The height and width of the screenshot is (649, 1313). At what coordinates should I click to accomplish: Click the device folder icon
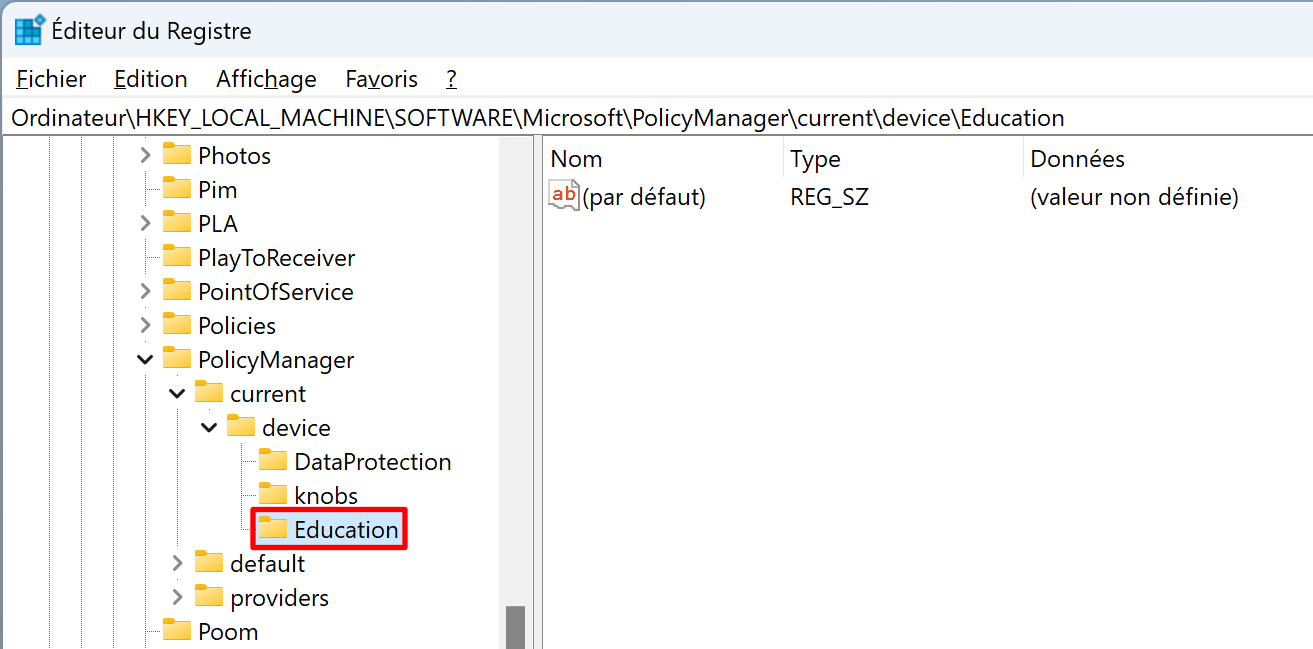pos(241,426)
